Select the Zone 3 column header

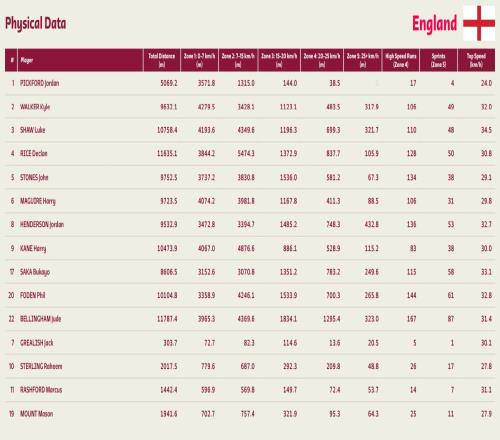point(279,60)
